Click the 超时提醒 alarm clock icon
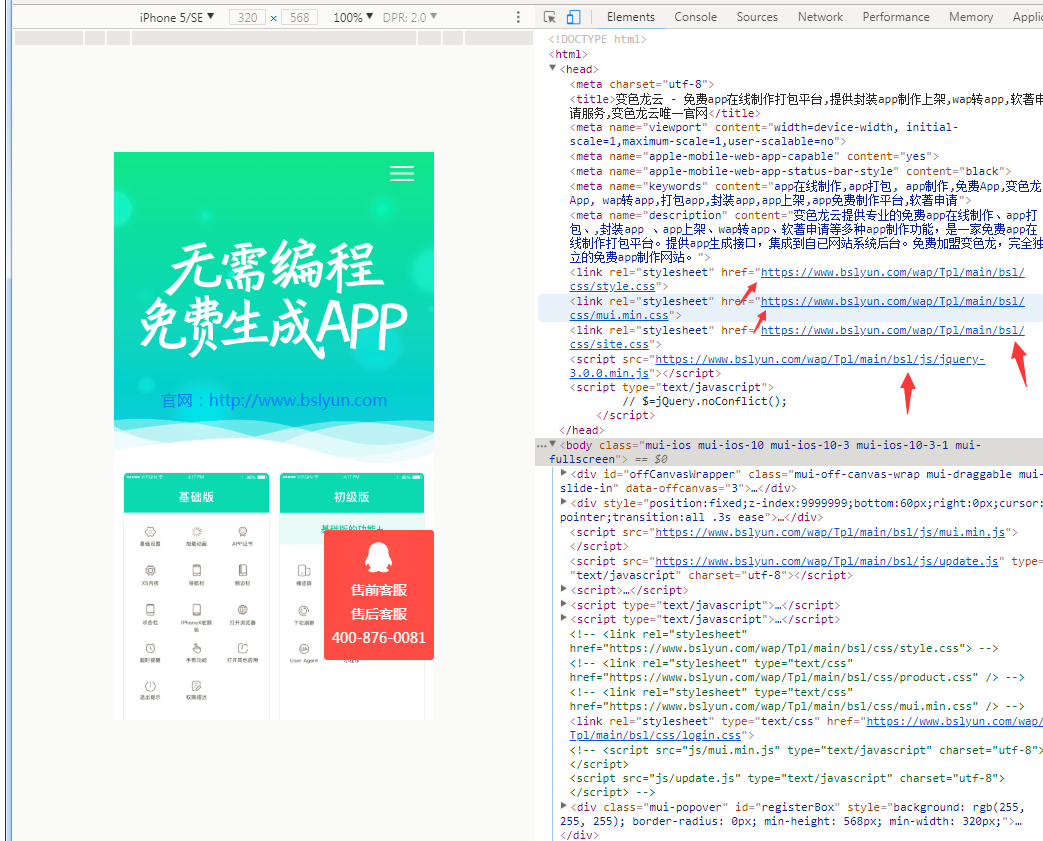Screen dimensions: 1043x841 coord(150,648)
